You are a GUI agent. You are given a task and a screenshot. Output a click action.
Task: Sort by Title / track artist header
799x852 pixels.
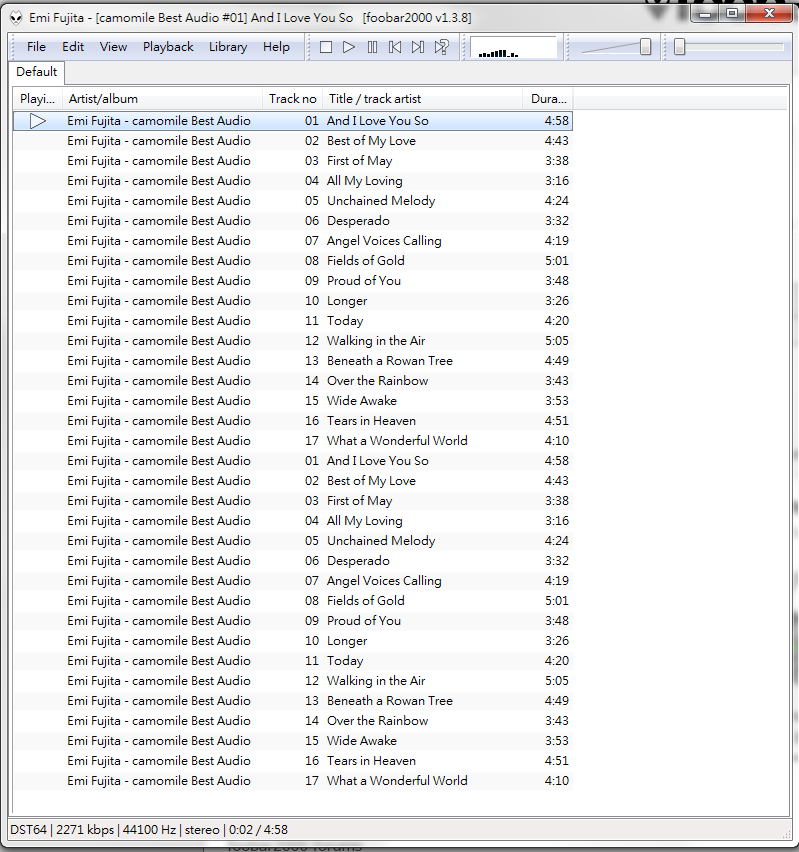click(422, 99)
